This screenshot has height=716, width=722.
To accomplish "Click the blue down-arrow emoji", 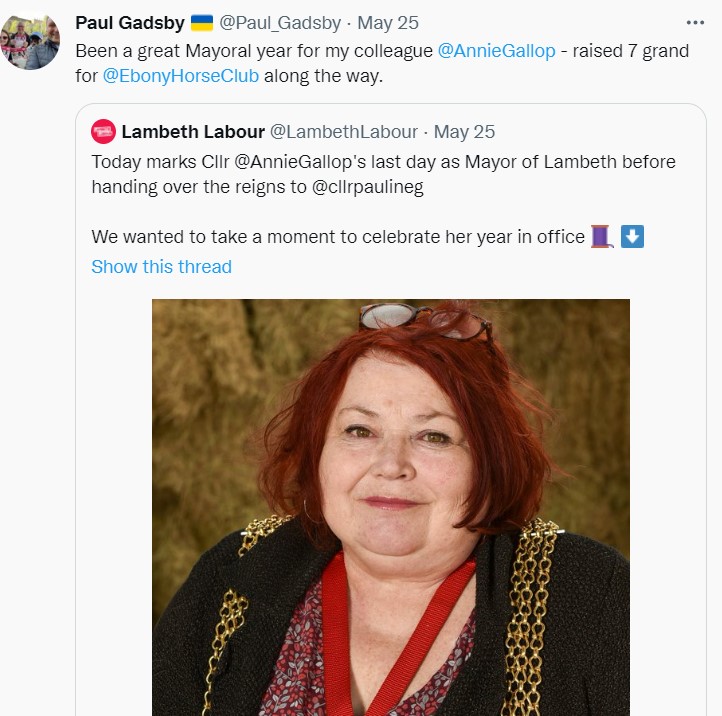I will pyautogui.click(x=632, y=237).
